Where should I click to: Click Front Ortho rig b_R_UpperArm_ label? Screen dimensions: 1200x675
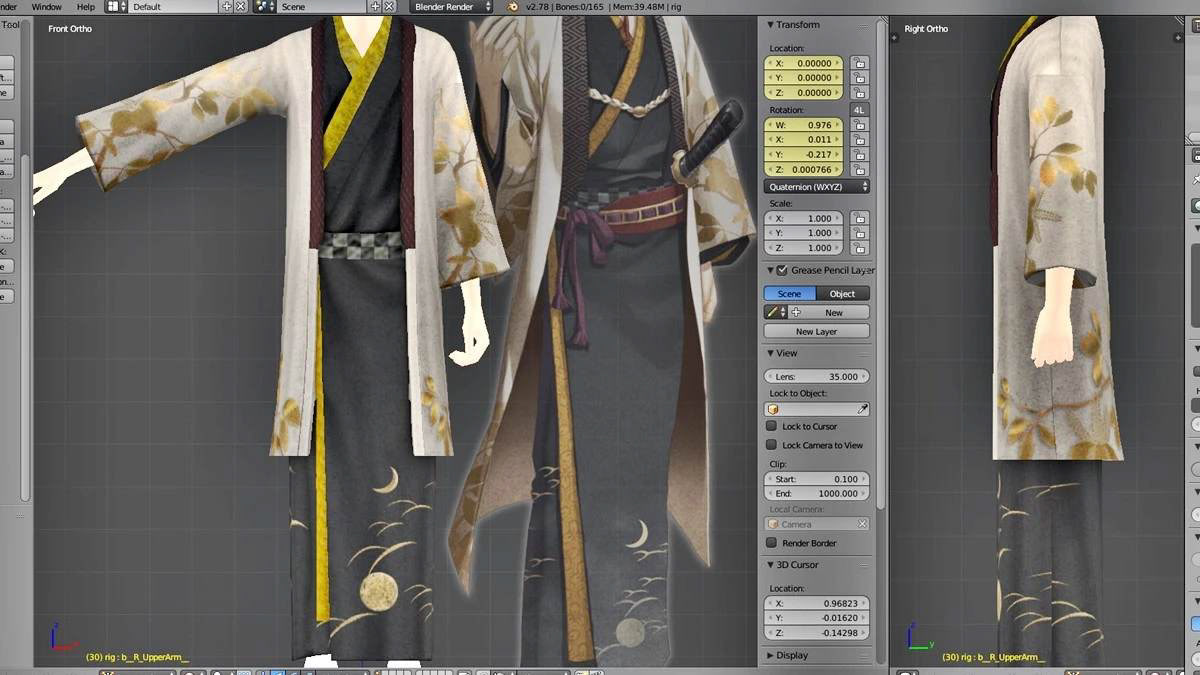(137, 657)
